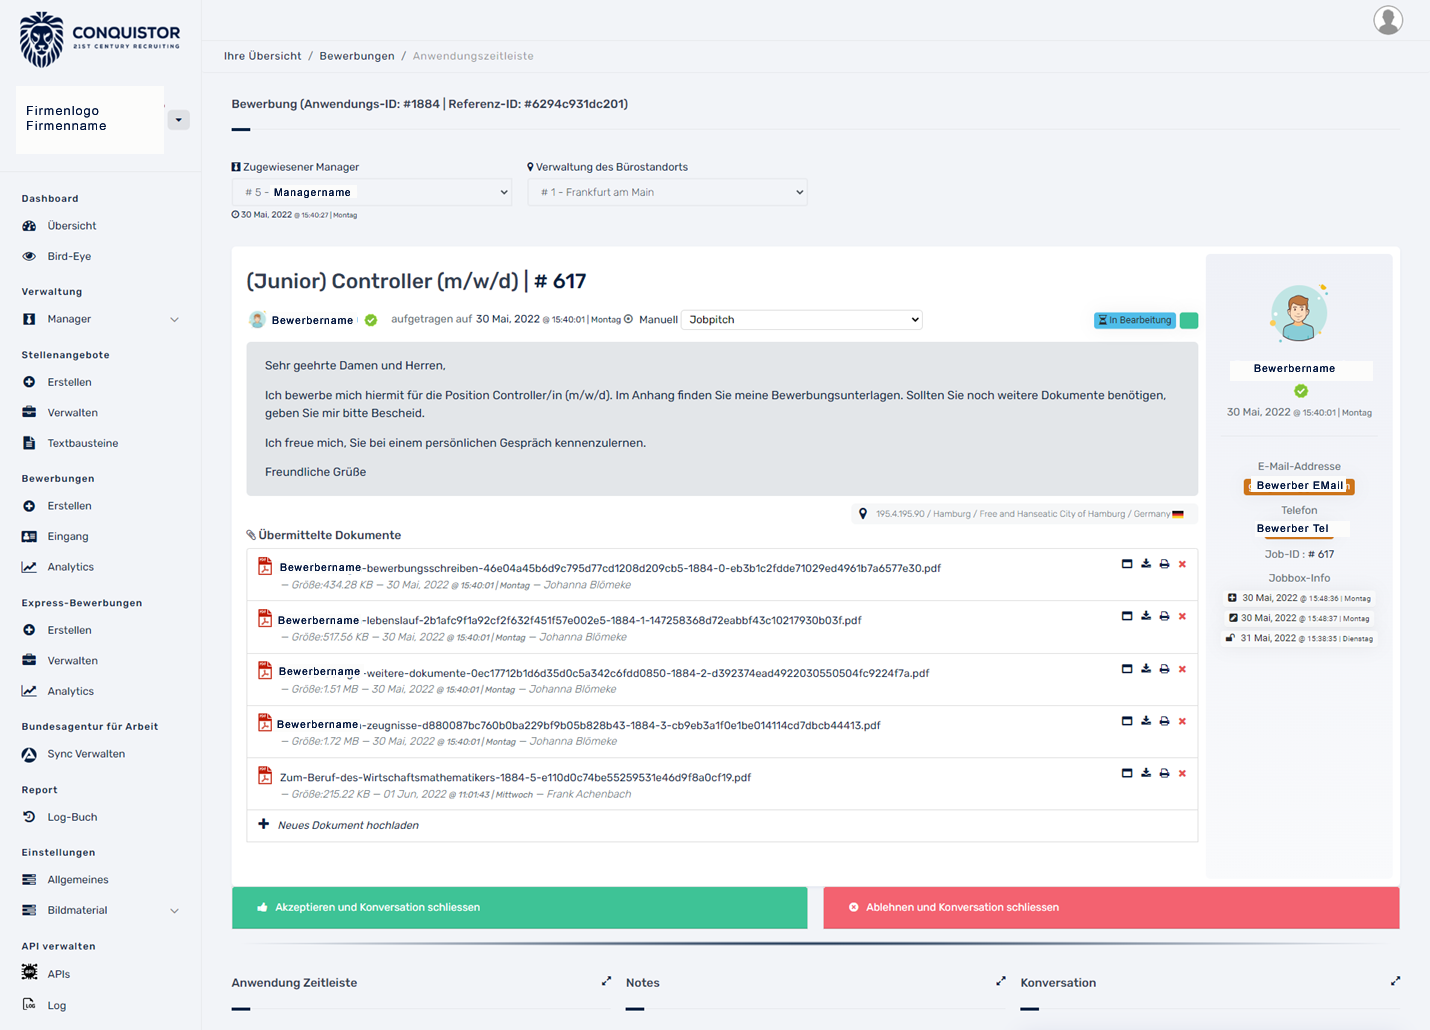Print the lebenslauf PDF
Screen dimensions: 1430x1030
click(1164, 616)
